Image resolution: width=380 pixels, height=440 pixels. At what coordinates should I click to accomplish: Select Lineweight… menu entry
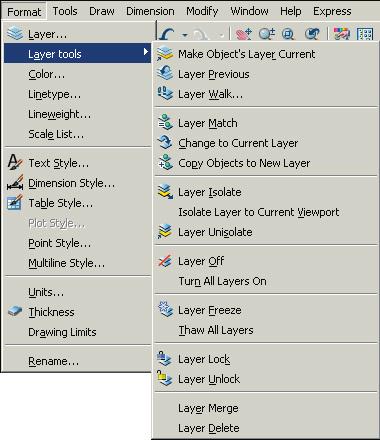click(x=77, y=114)
